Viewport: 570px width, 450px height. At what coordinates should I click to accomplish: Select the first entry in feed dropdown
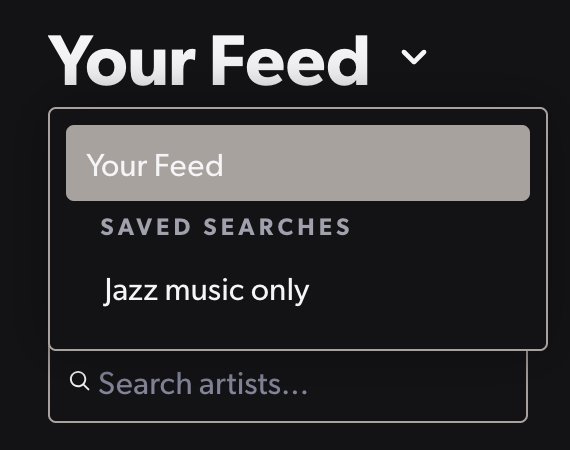click(x=298, y=163)
